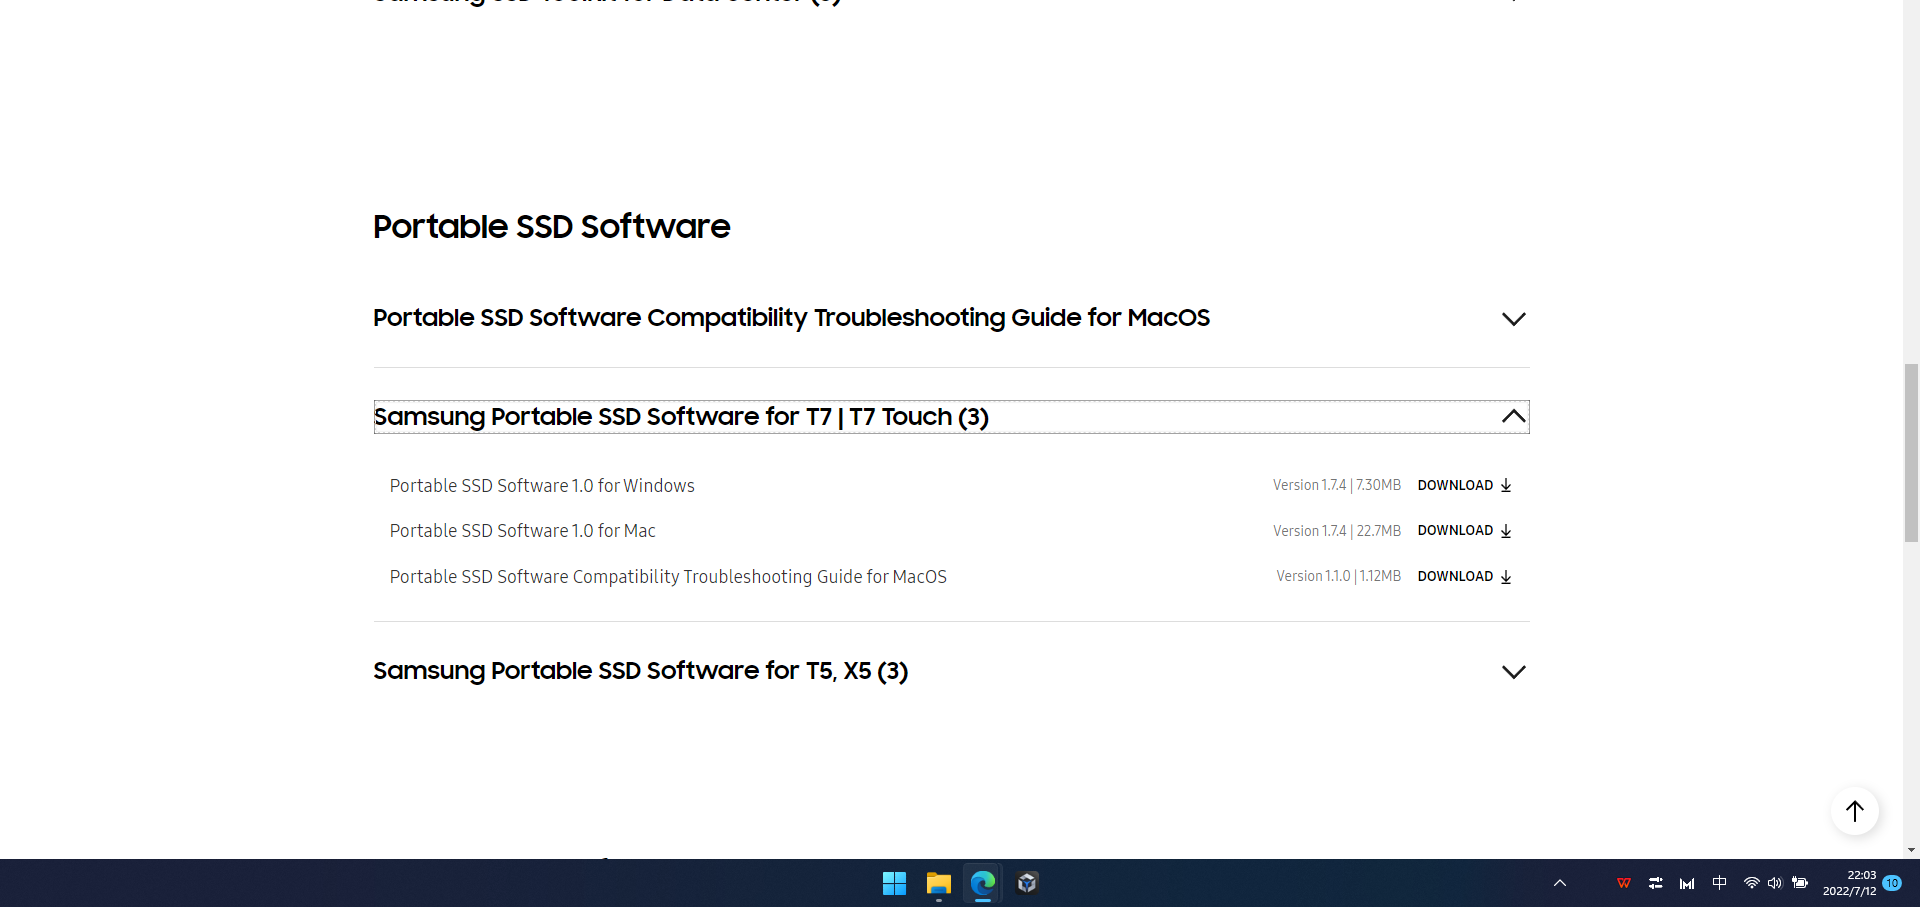This screenshot has height=907, width=1920.
Task: Open the battery status tray icon
Action: [1800, 883]
